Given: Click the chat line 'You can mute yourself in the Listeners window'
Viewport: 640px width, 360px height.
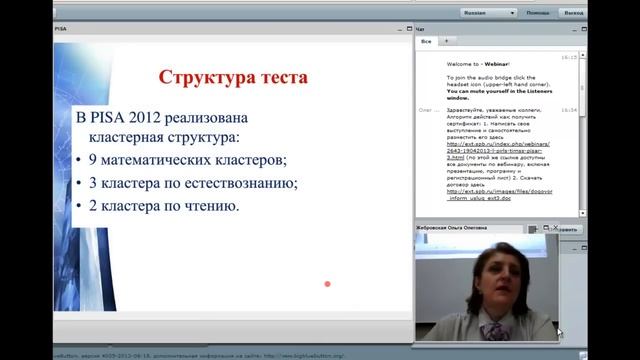Looking at the screenshot, I should [x=499, y=95].
